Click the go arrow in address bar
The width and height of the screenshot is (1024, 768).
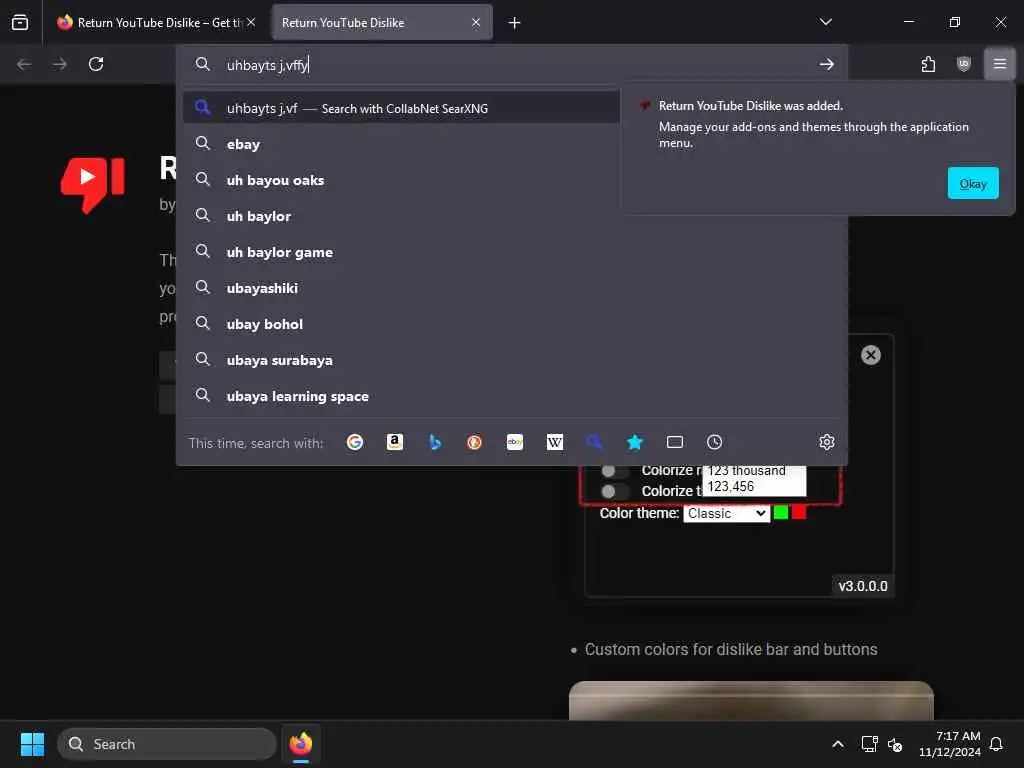click(827, 64)
